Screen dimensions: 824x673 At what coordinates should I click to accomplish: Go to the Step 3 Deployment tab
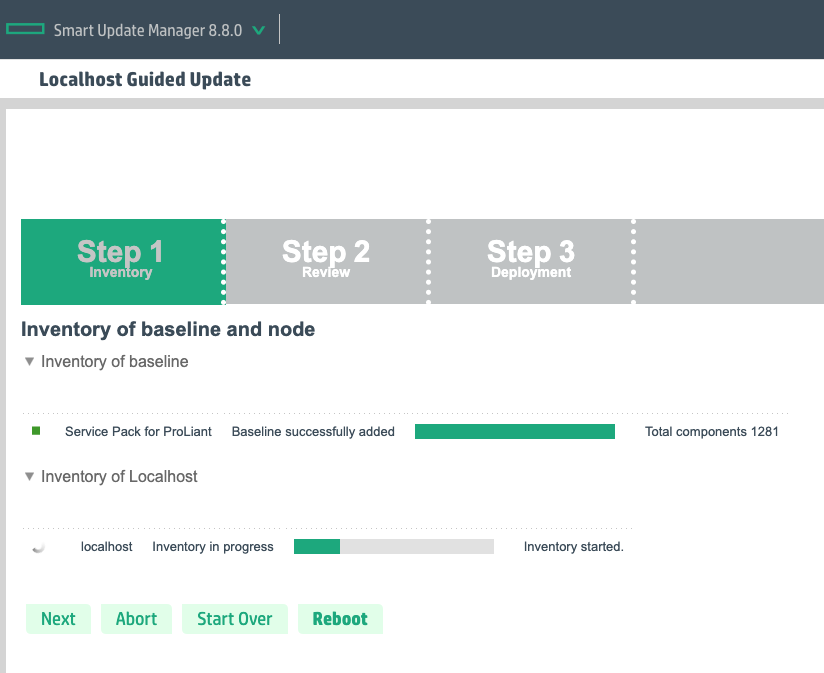tap(531, 261)
